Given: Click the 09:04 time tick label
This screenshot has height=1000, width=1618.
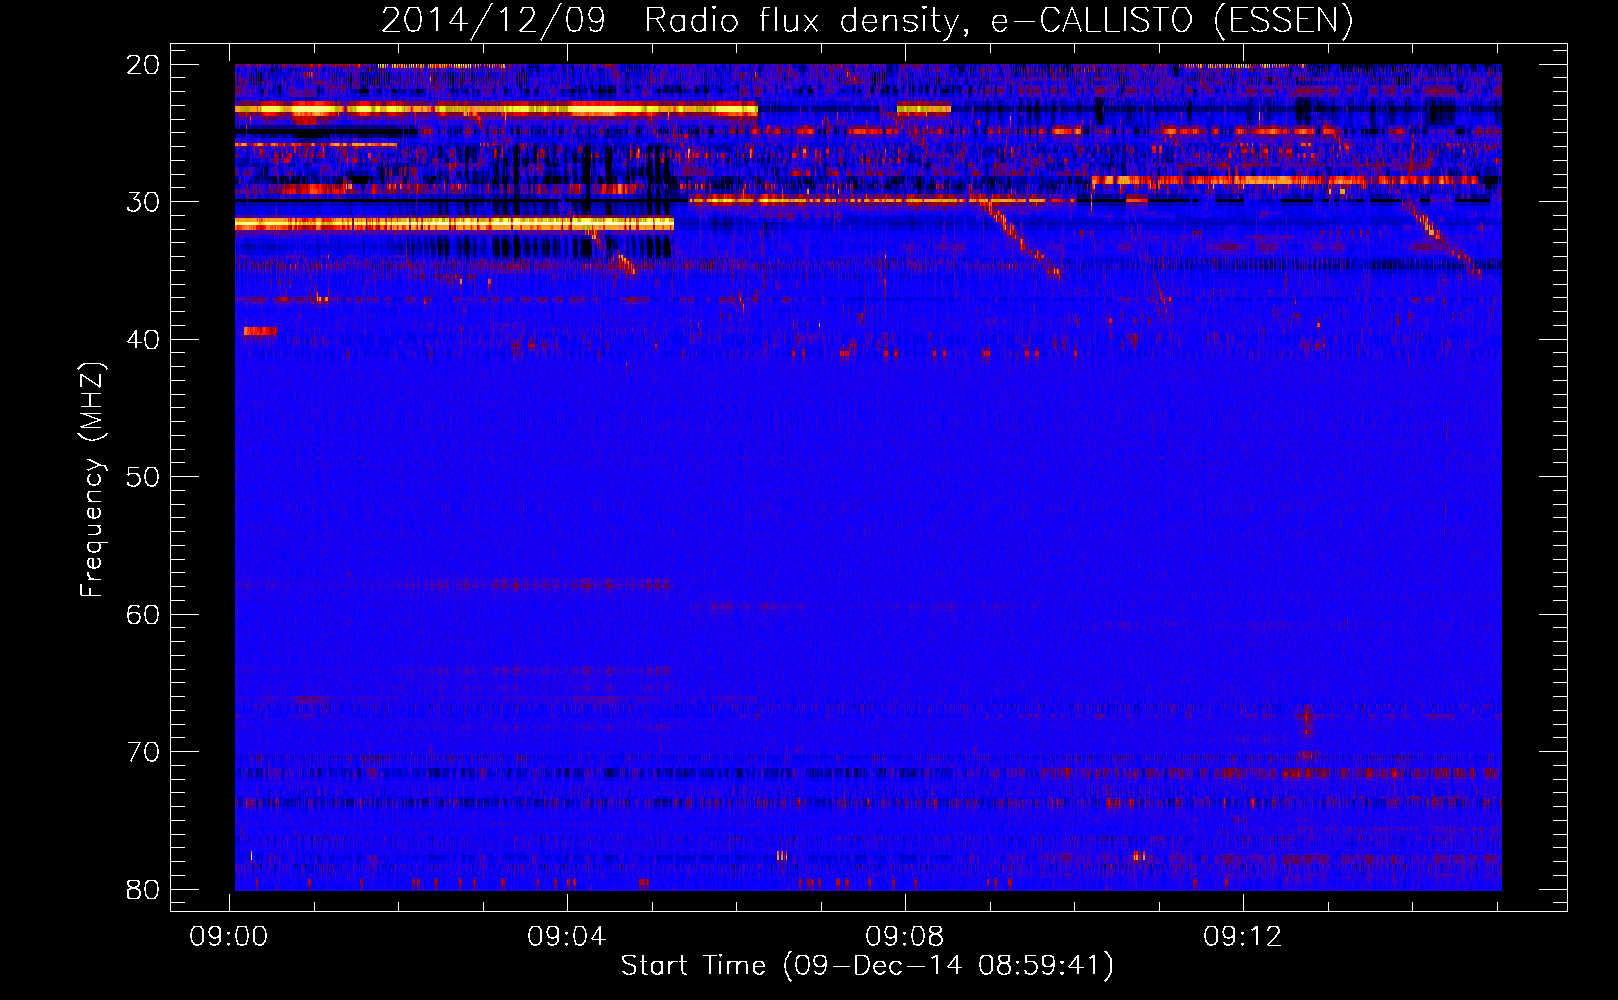Looking at the screenshot, I should click(567, 937).
